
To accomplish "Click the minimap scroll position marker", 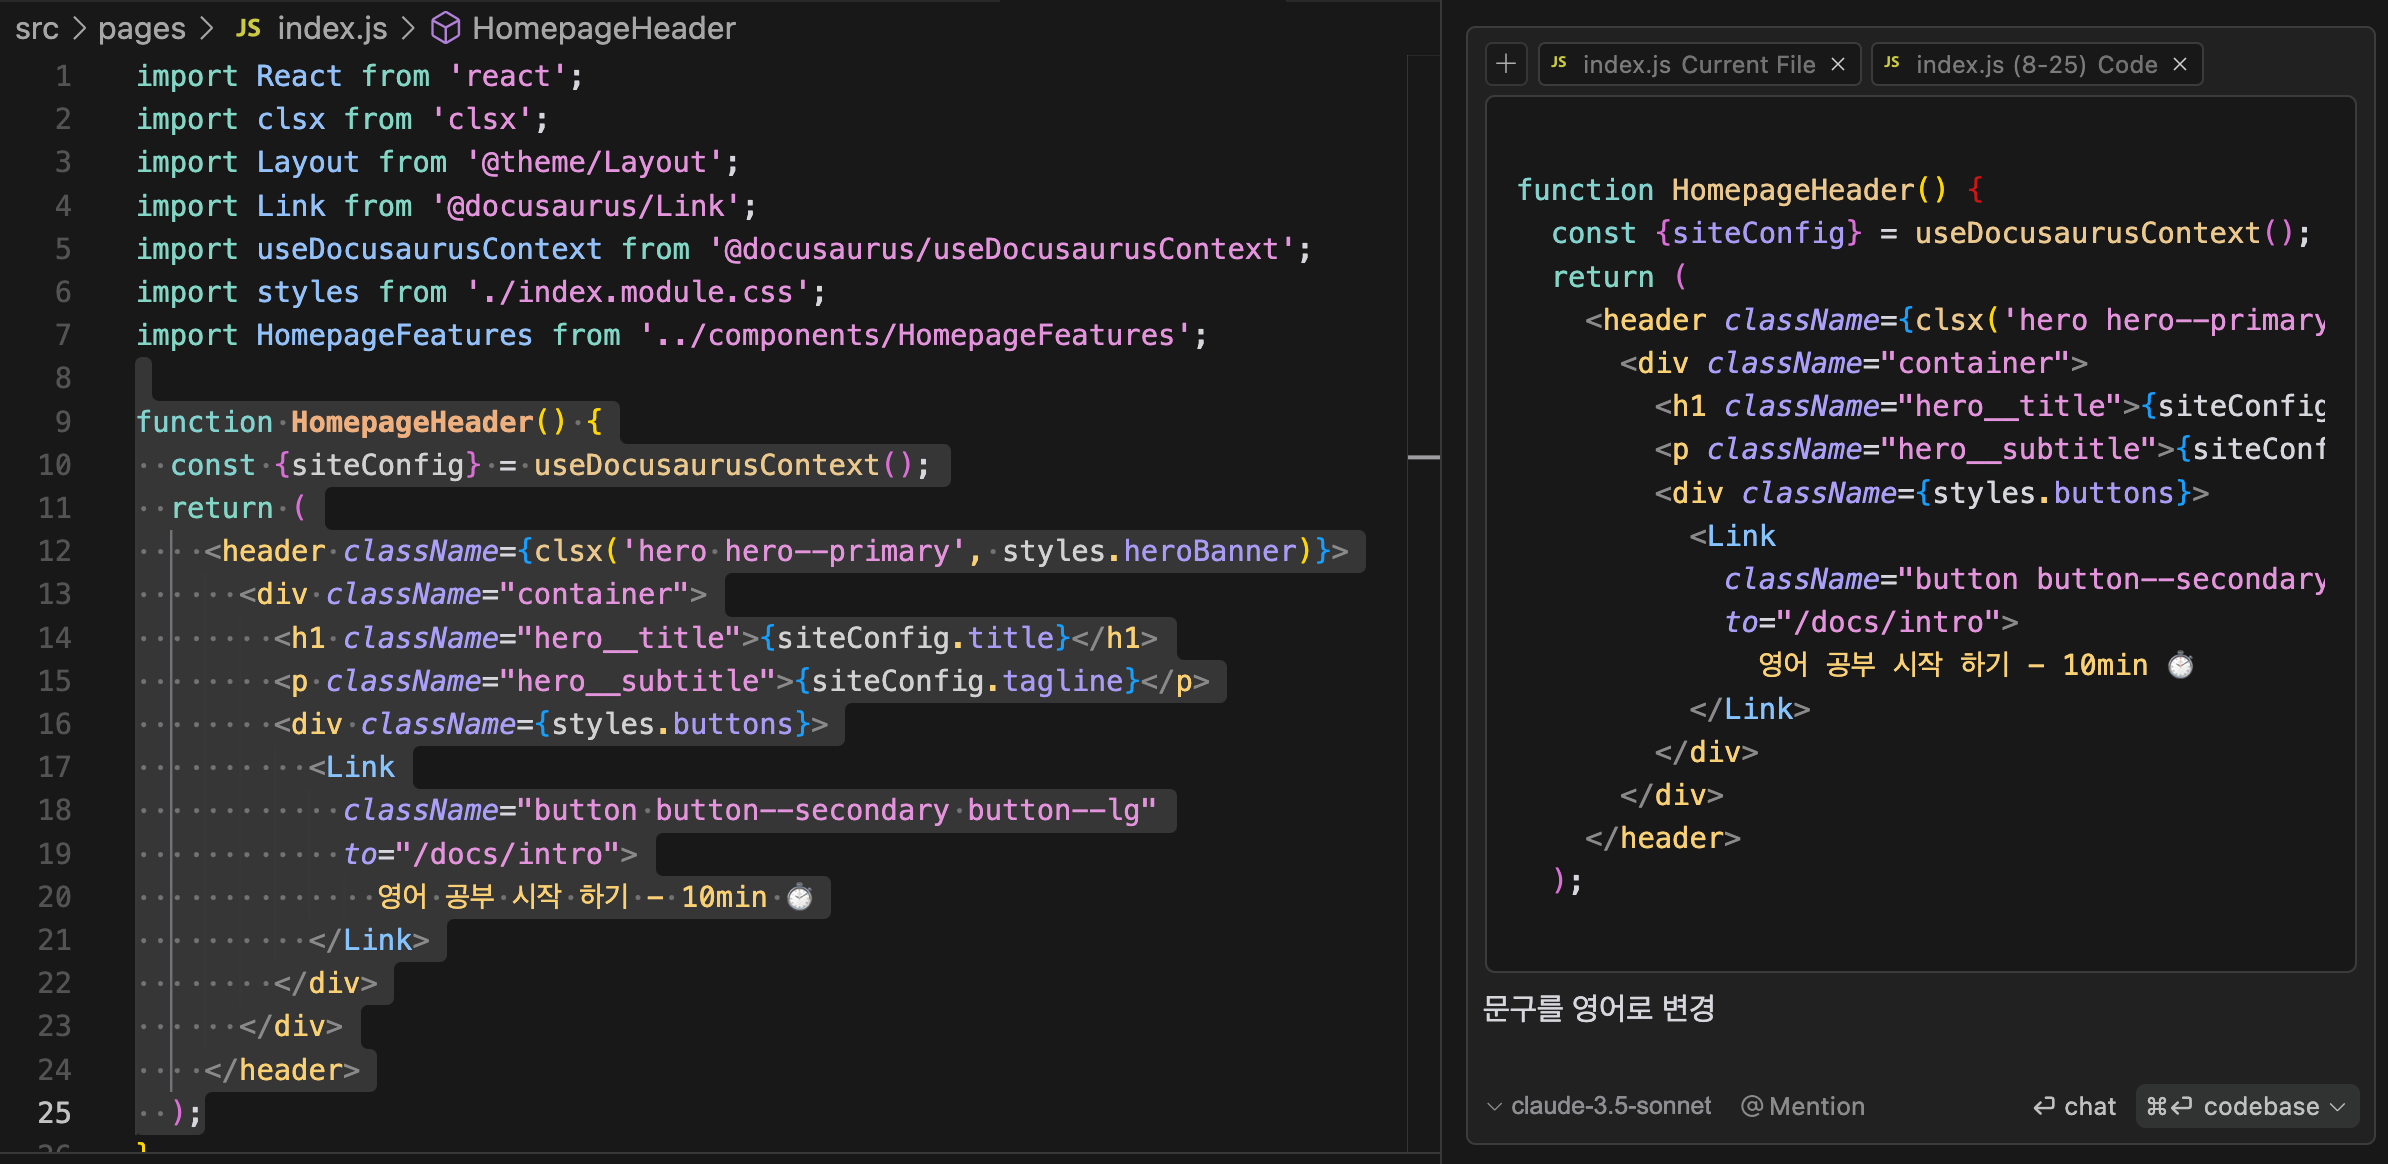I will coord(1423,457).
